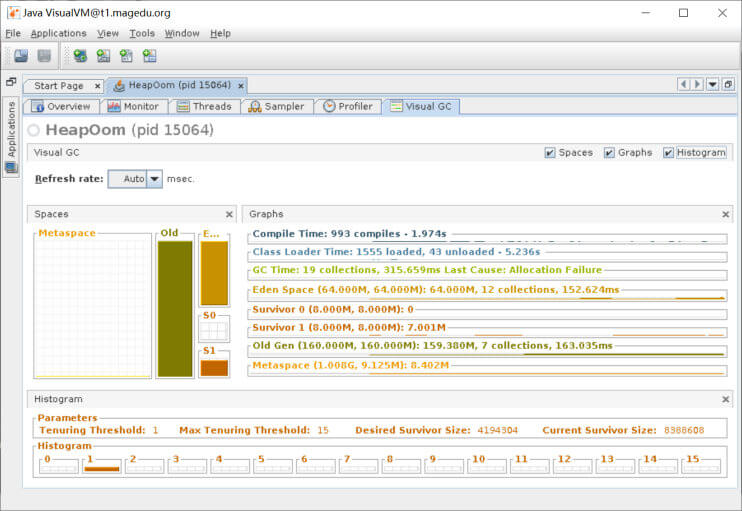Click the Survivor 0 graph label
This screenshot has width=742, height=511.
[333, 309]
